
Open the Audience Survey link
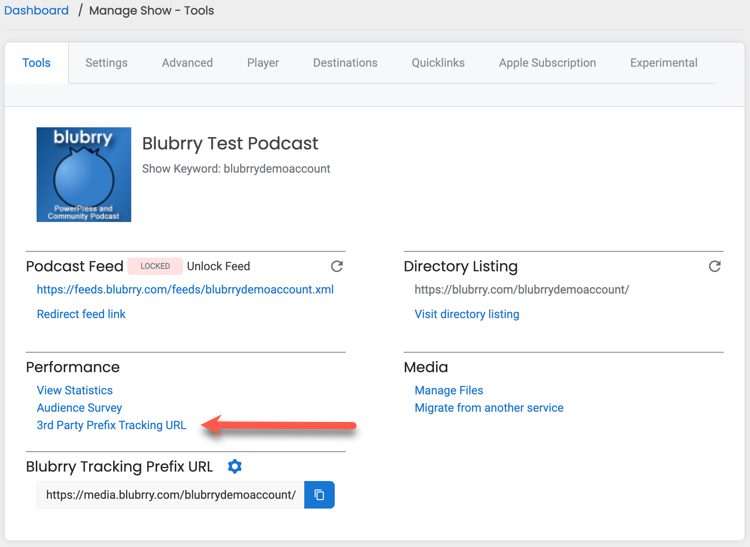[x=79, y=408]
